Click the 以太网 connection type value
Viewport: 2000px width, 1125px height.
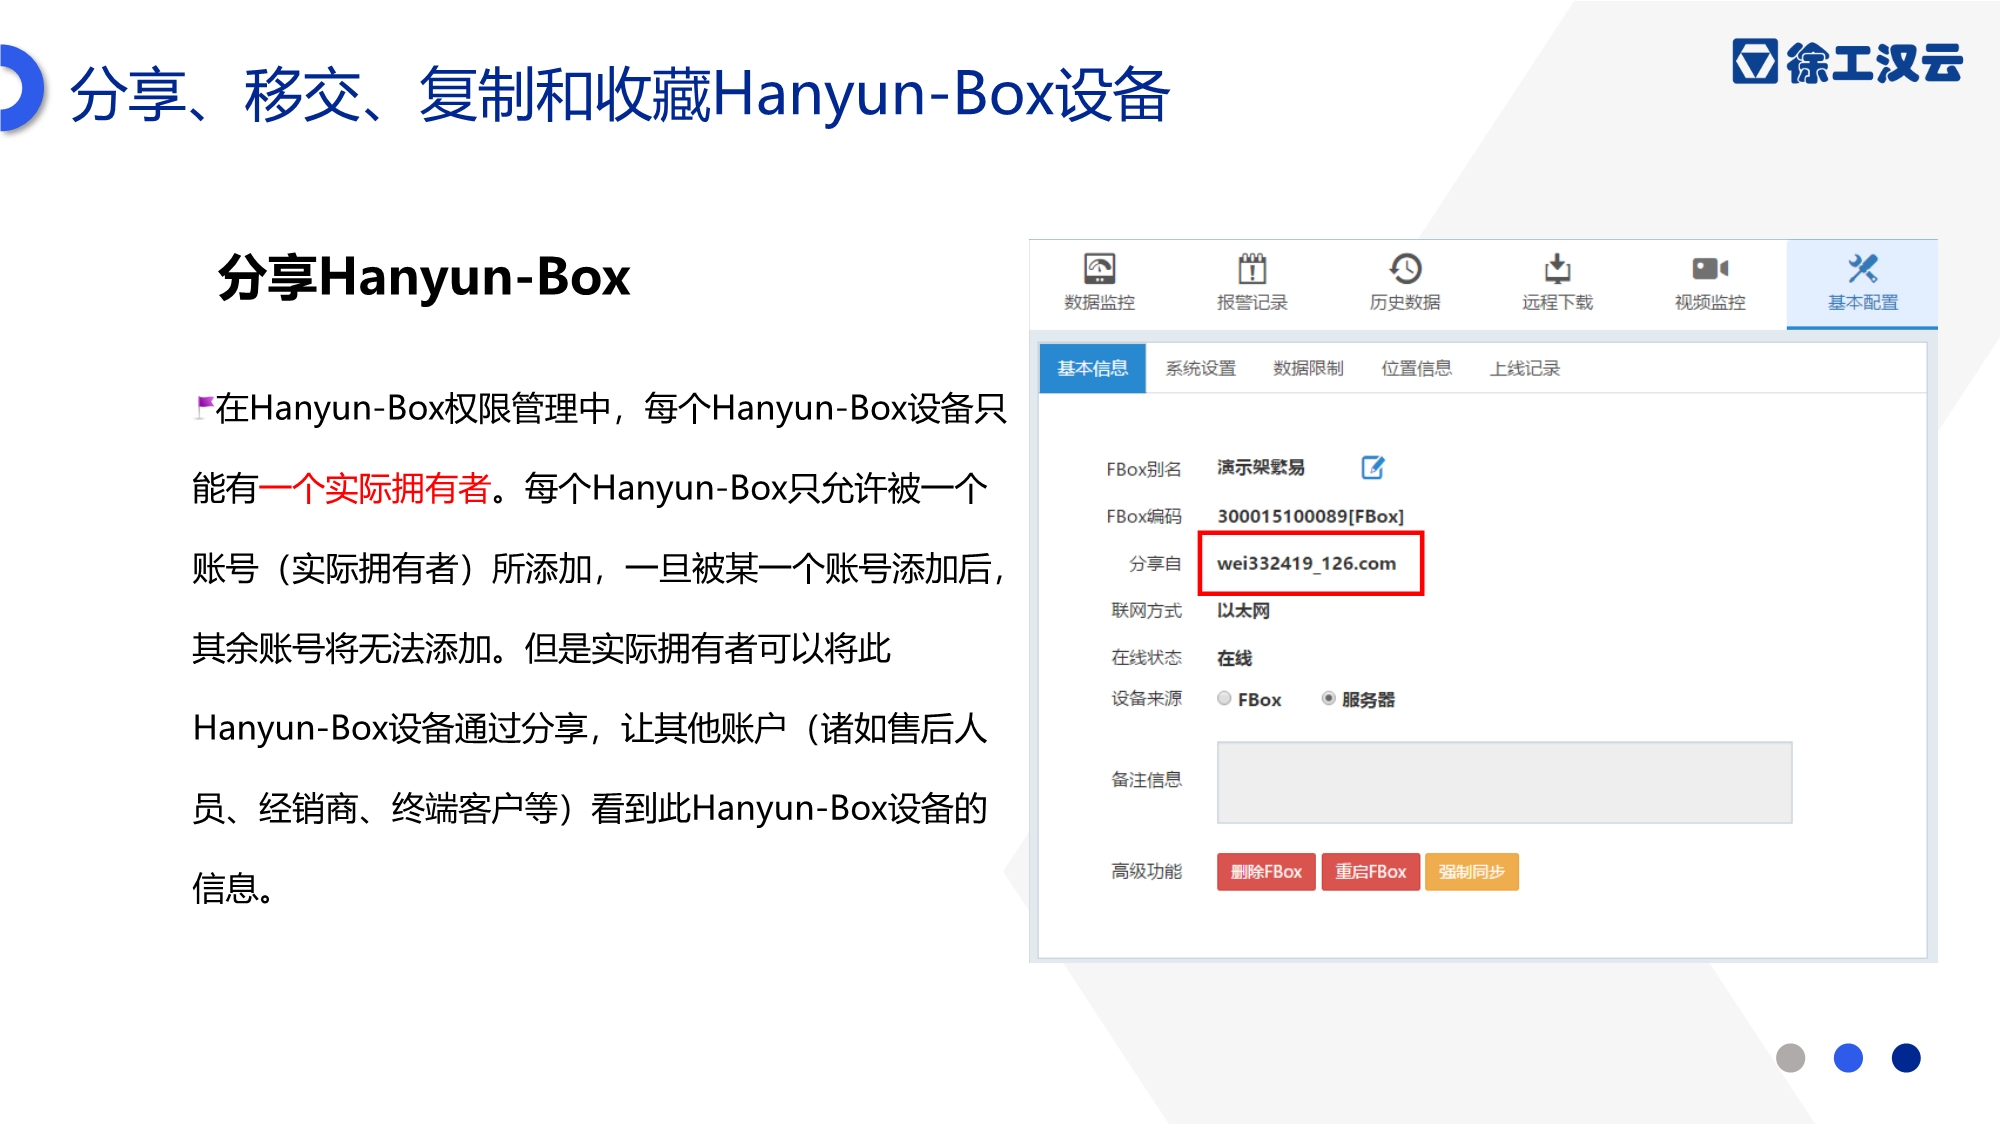click(1243, 610)
